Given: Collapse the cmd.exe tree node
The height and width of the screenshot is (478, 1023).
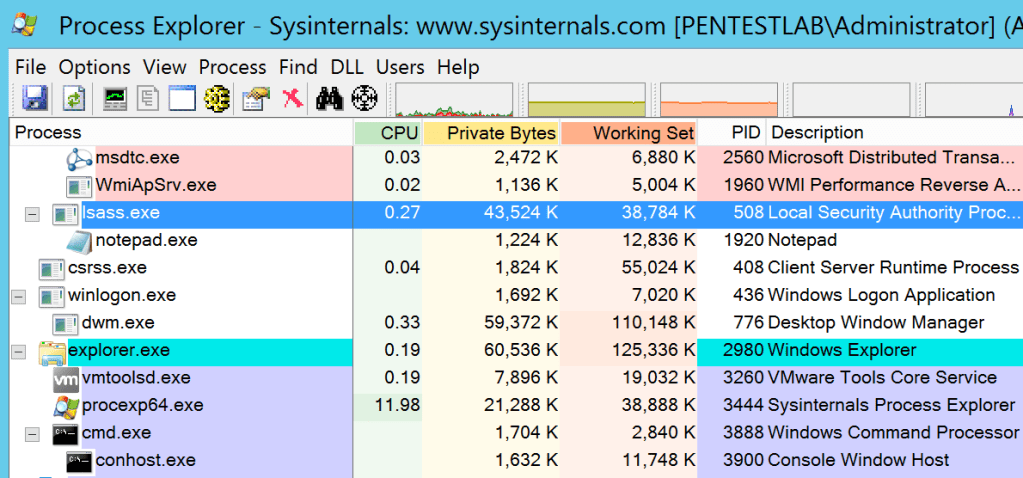Looking at the screenshot, I should (x=32, y=434).
